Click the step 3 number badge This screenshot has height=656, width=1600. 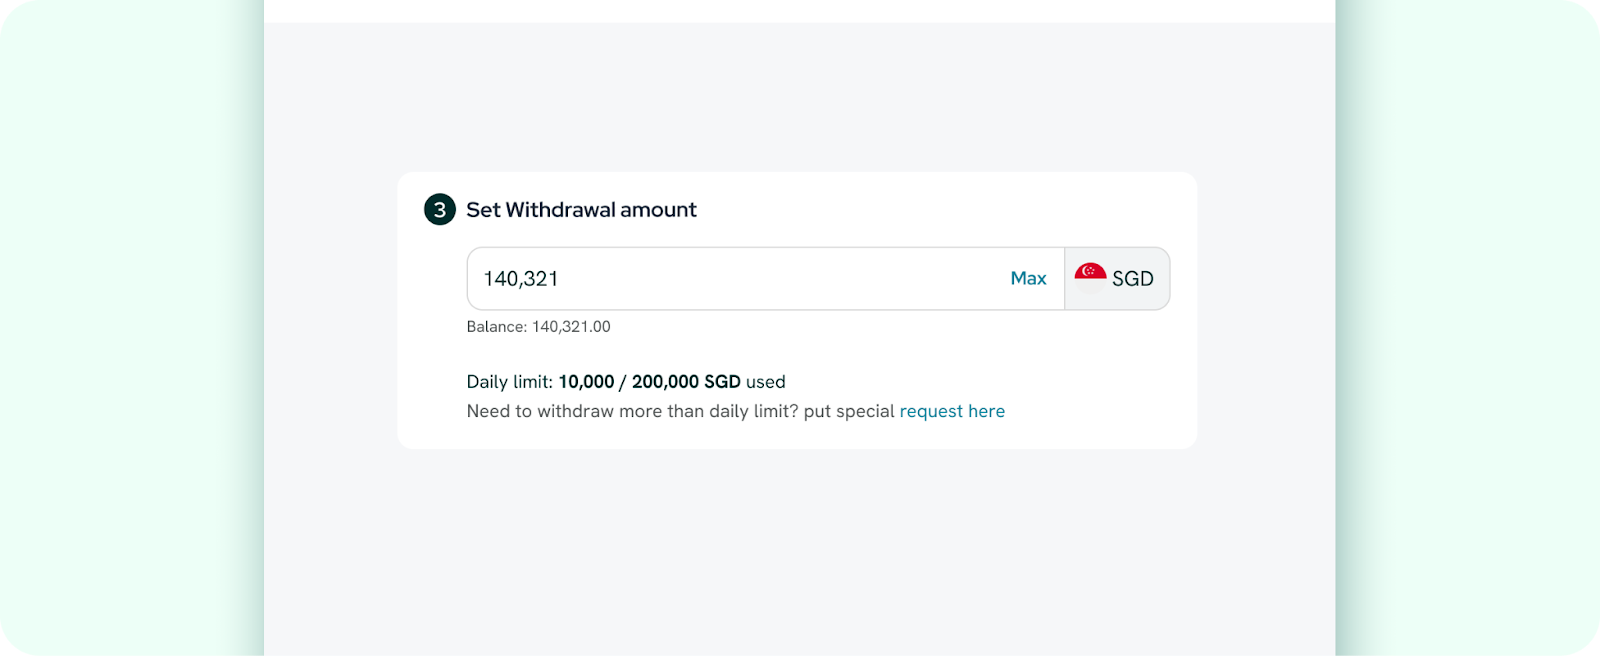440,210
